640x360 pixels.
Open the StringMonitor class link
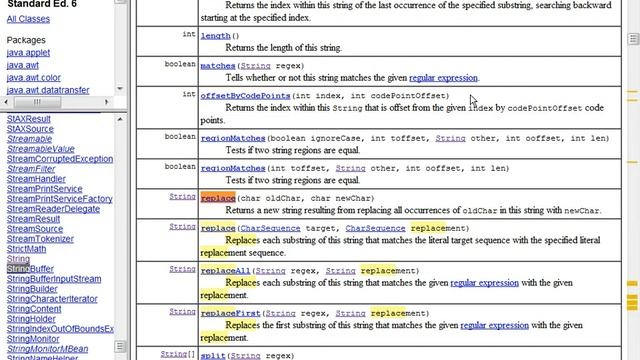coord(33,339)
